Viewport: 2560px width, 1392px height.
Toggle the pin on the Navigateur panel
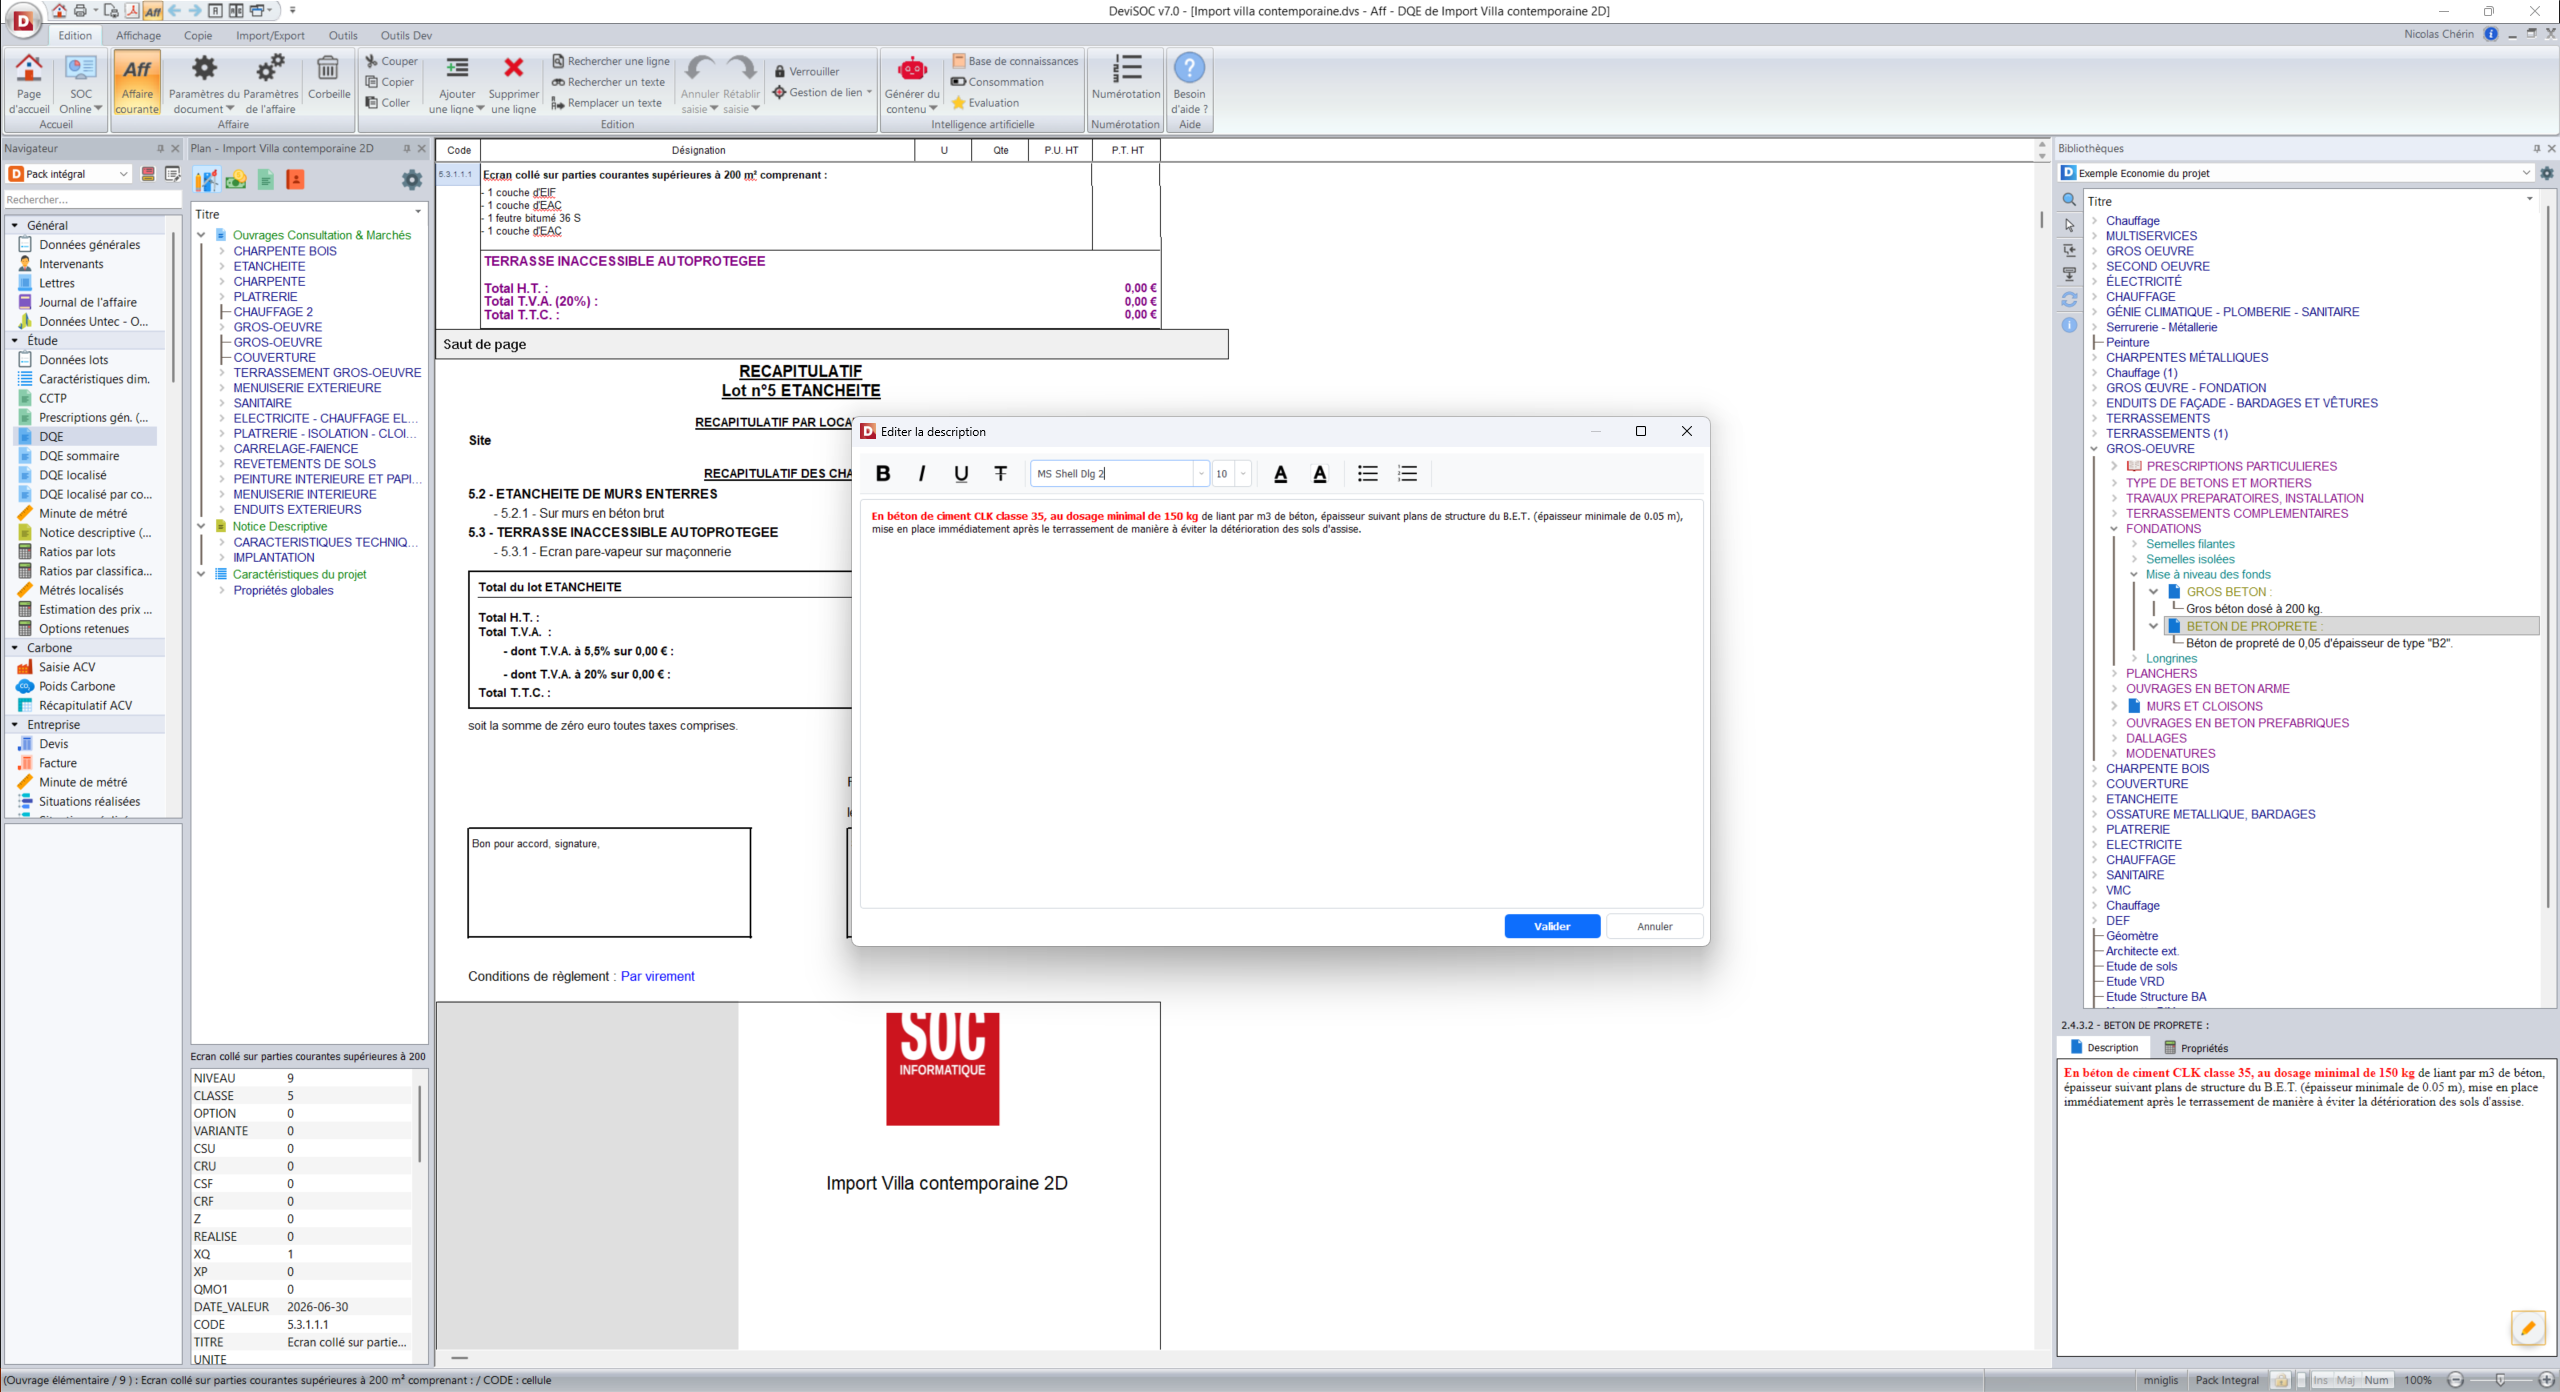click(160, 148)
